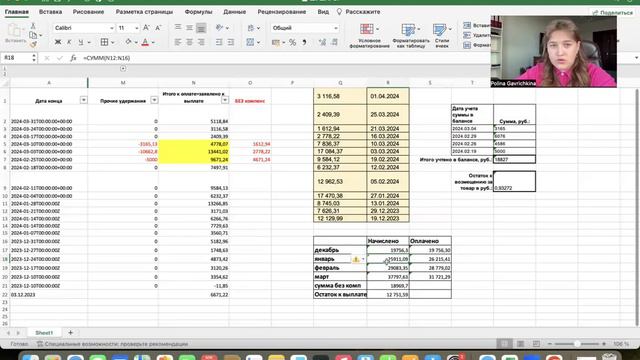The width and height of the screenshot is (640, 360).
Task: Open the Calibri font name dropdown
Action: pos(111,28)
